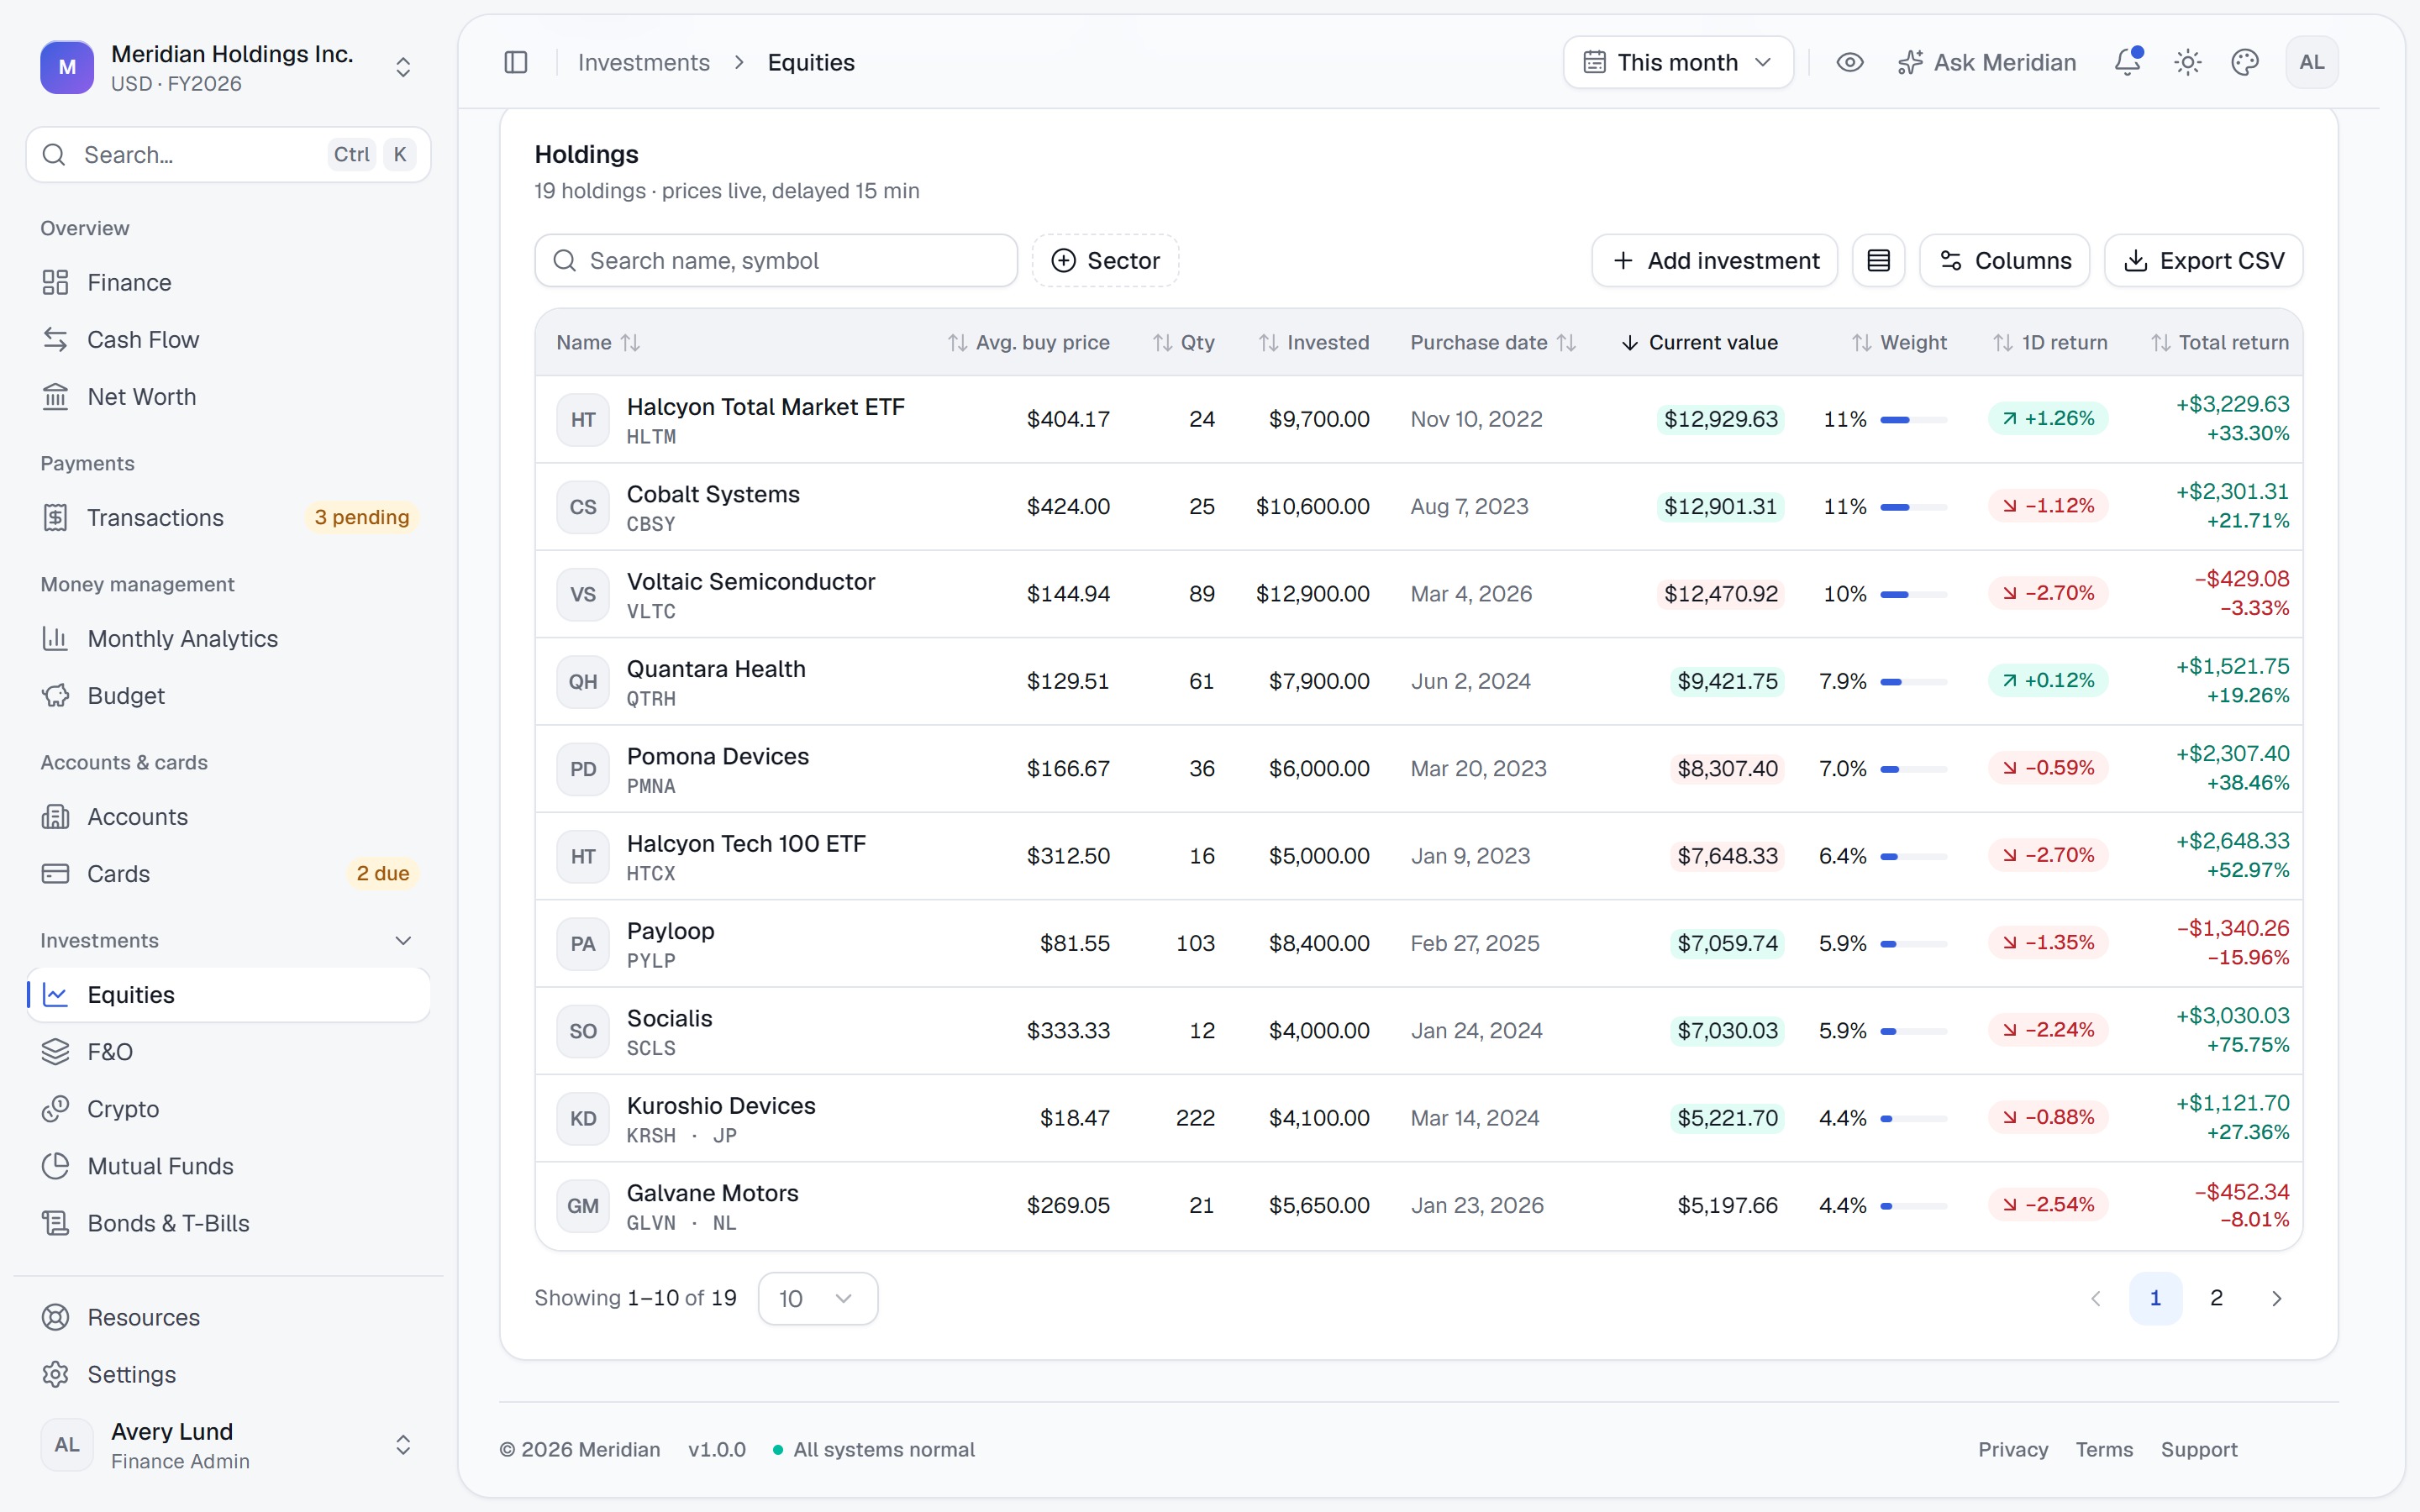Click the Crypto coins icon

click(x=55, y=1109)
